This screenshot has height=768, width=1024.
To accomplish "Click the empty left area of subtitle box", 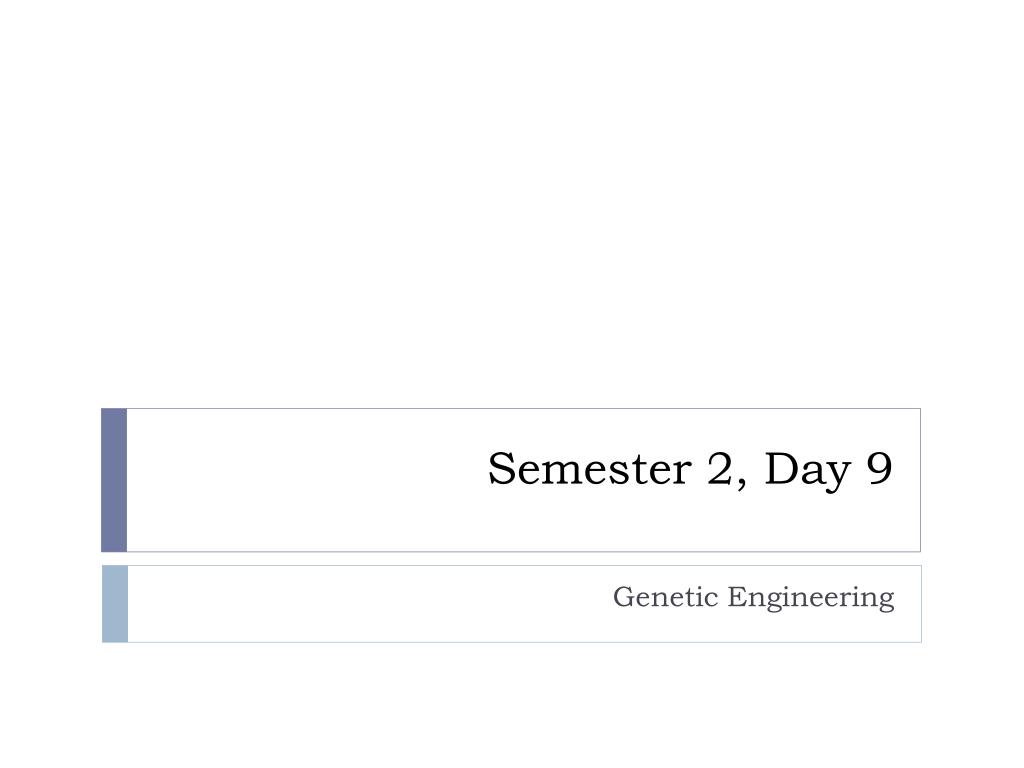I will click(x=366, y=604).
